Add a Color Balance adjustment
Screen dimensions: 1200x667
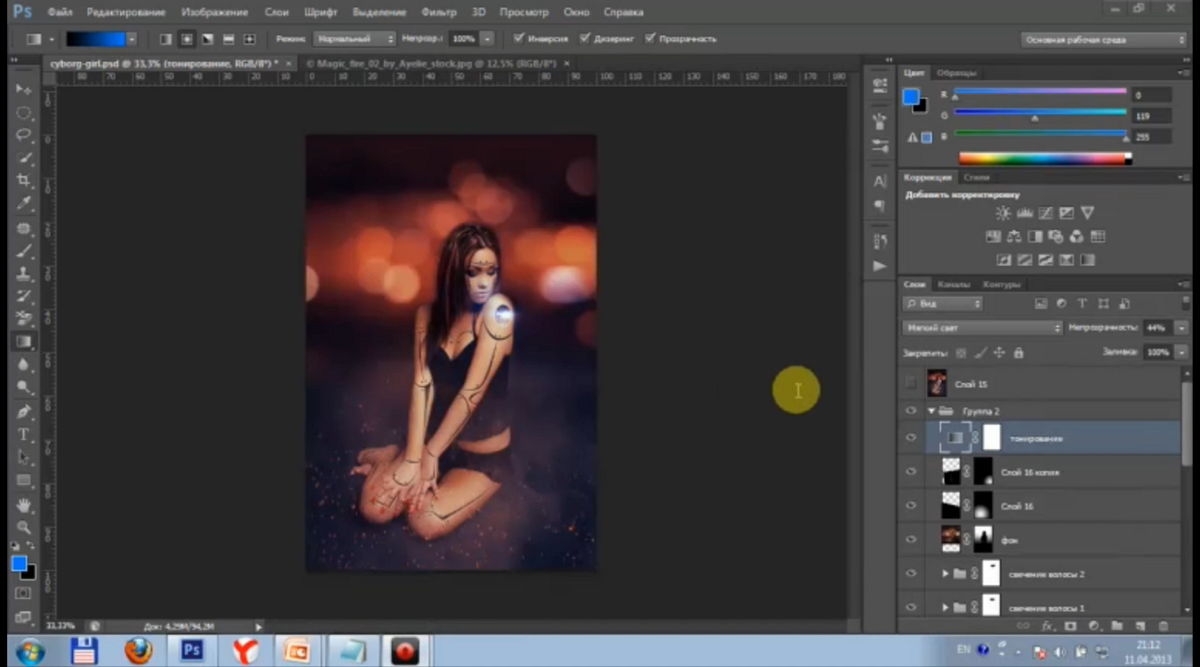pyautogui.click(x=1014, y=237)
